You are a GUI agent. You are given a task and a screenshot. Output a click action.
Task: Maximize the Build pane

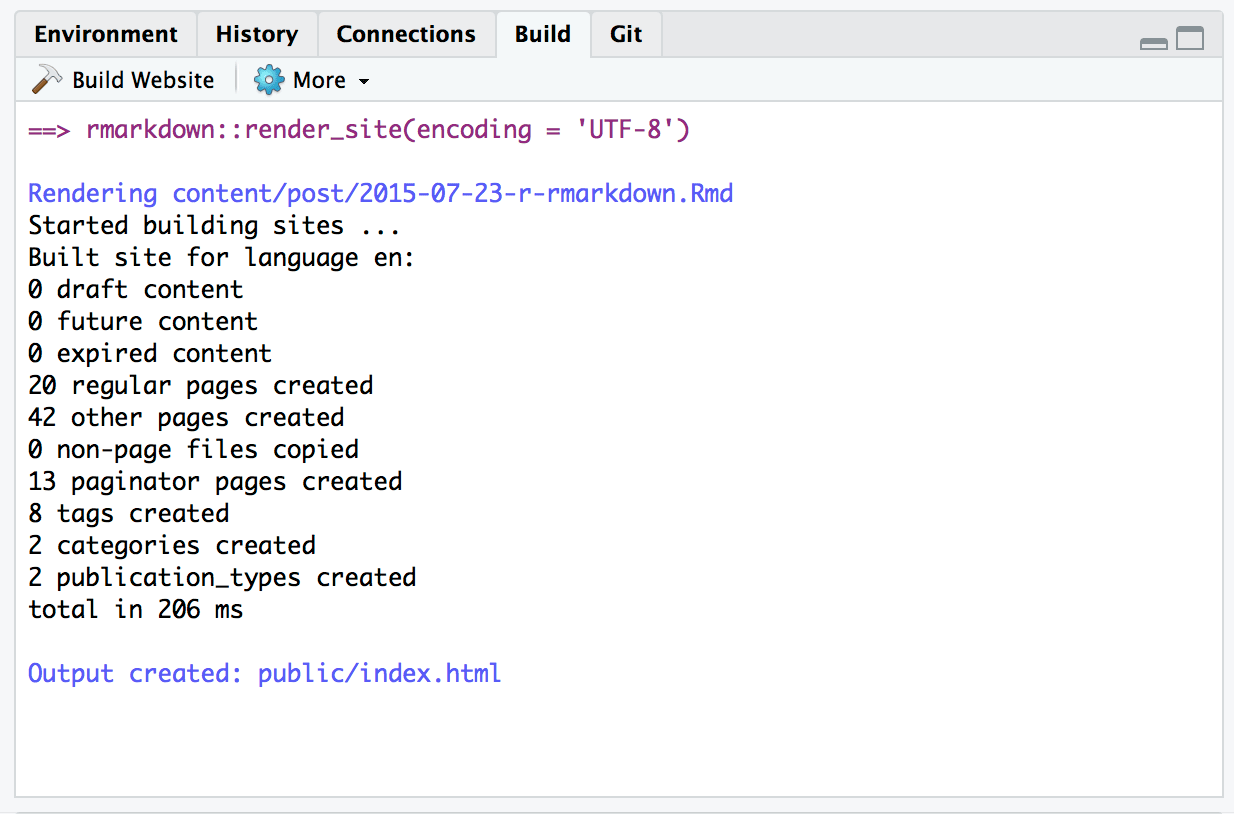click(1190, 39)
